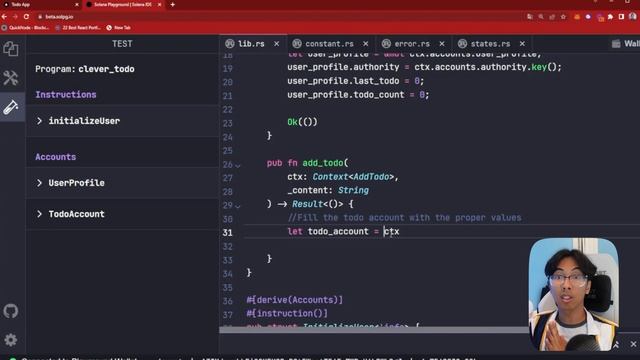Switch to the Todo App browser tab

40,4
